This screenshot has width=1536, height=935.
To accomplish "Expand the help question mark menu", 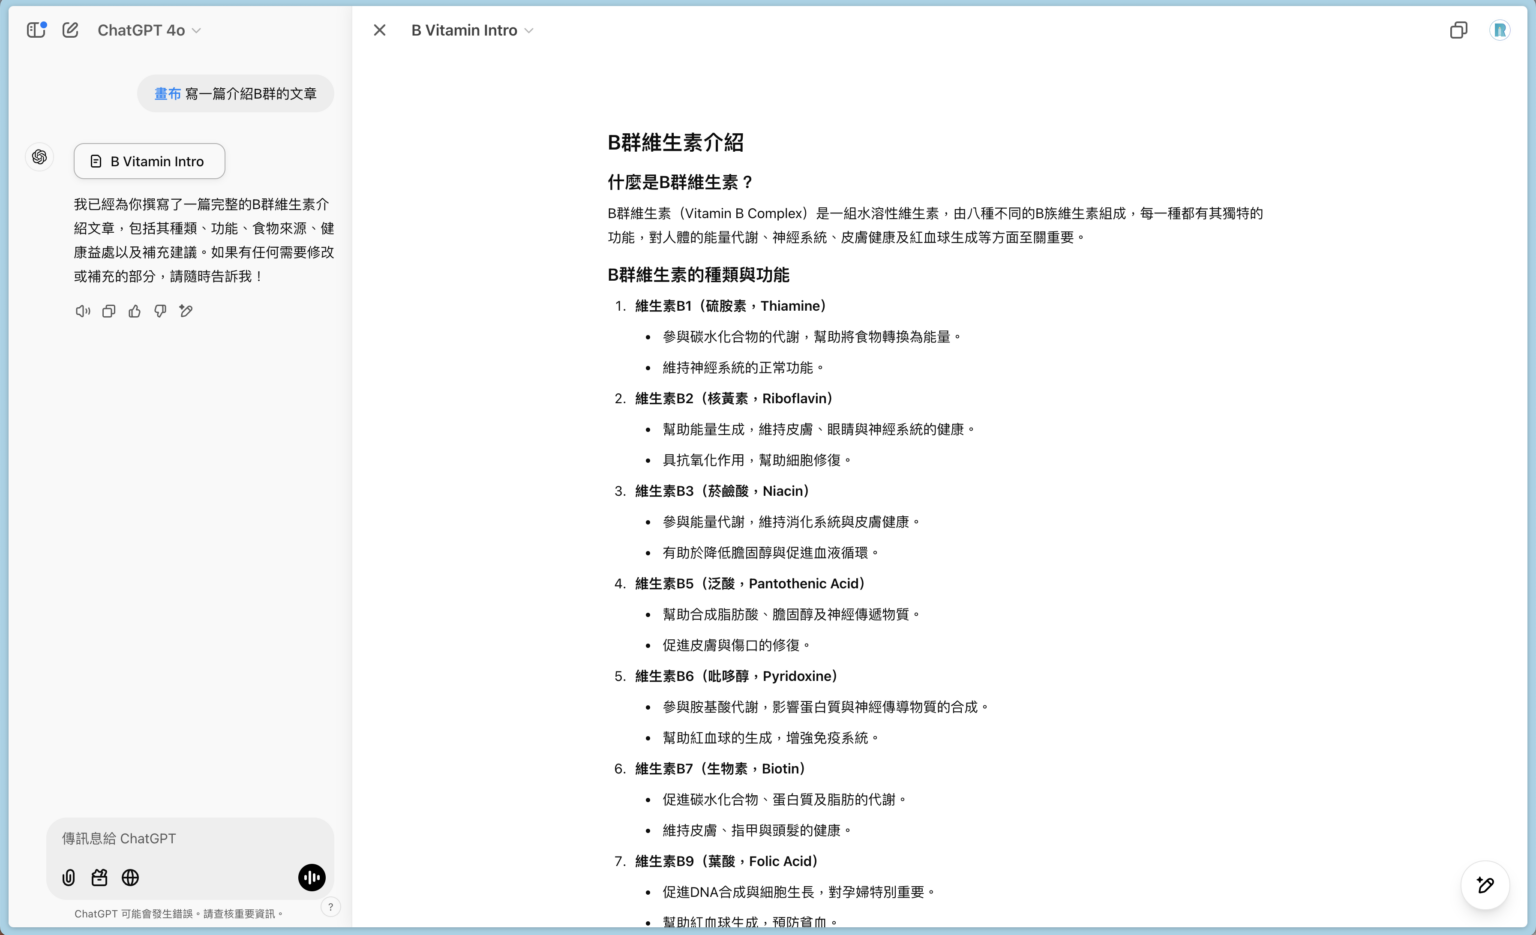I will [x=331, y=907].
